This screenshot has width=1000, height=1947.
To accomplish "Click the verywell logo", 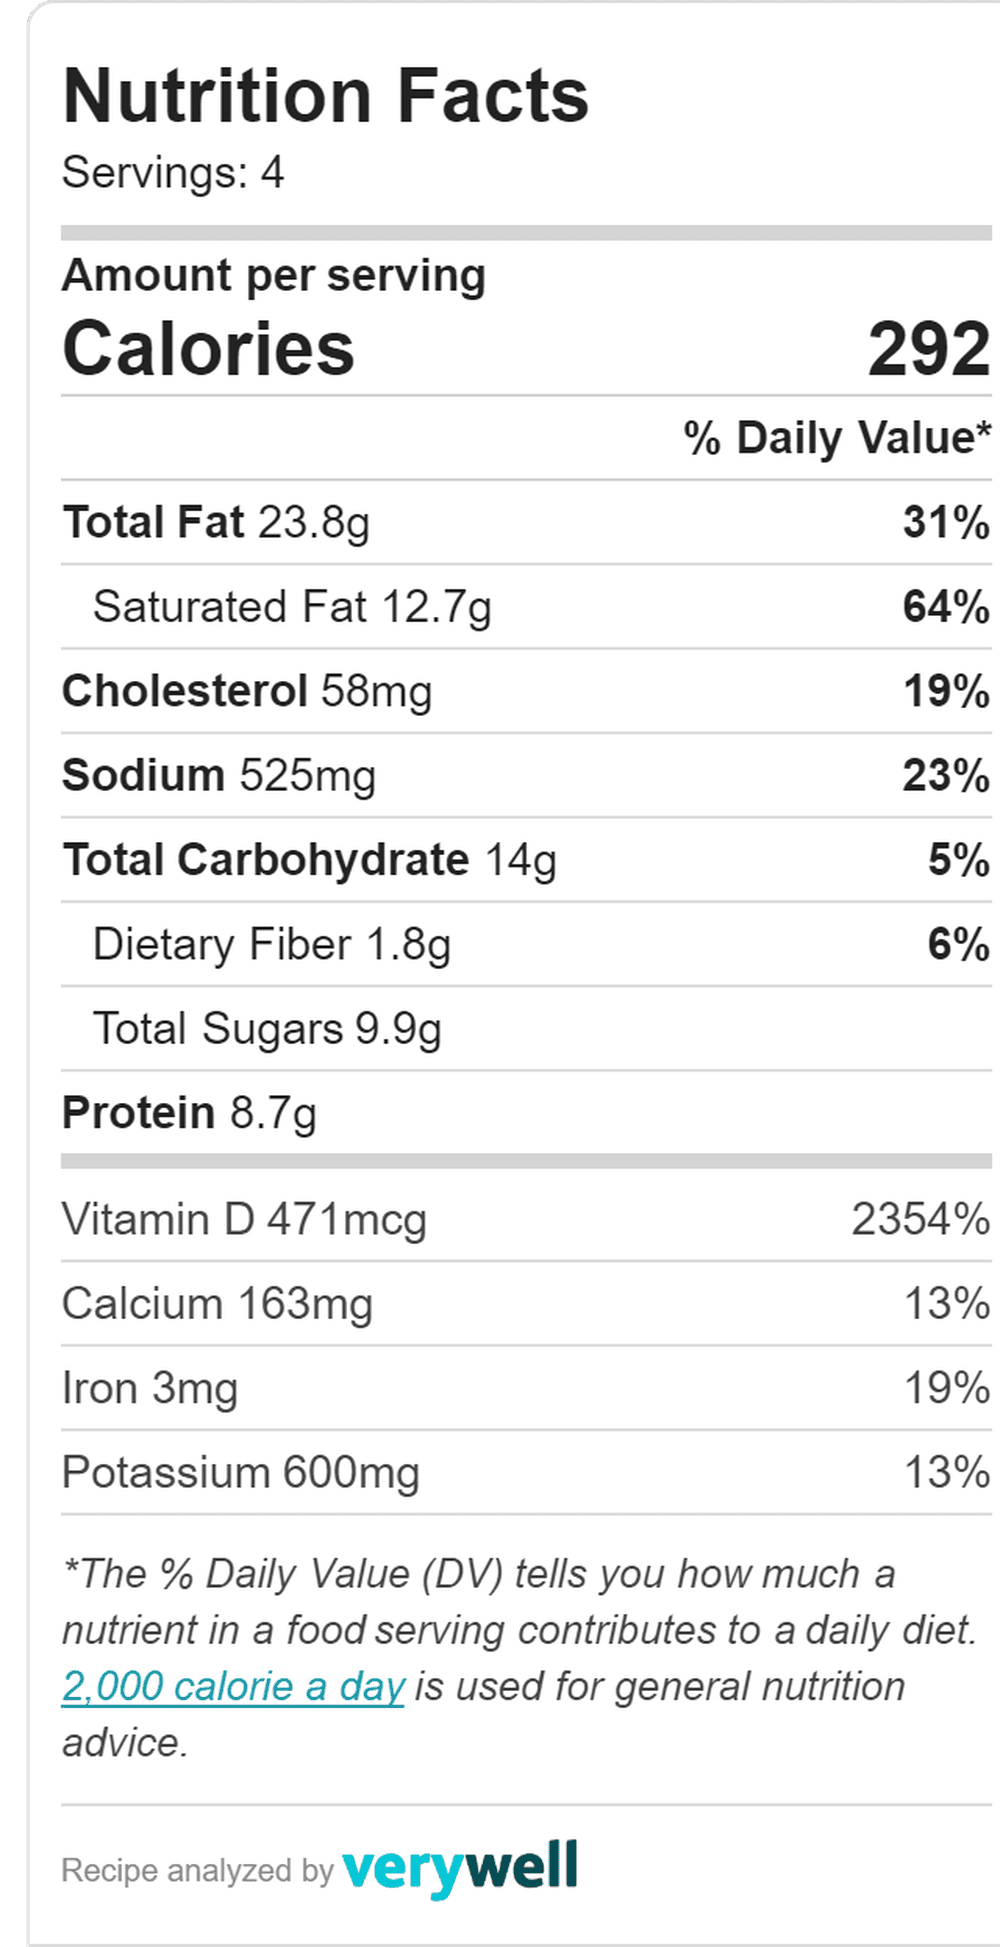I will pyautogui.click(x=460, y=1868).
